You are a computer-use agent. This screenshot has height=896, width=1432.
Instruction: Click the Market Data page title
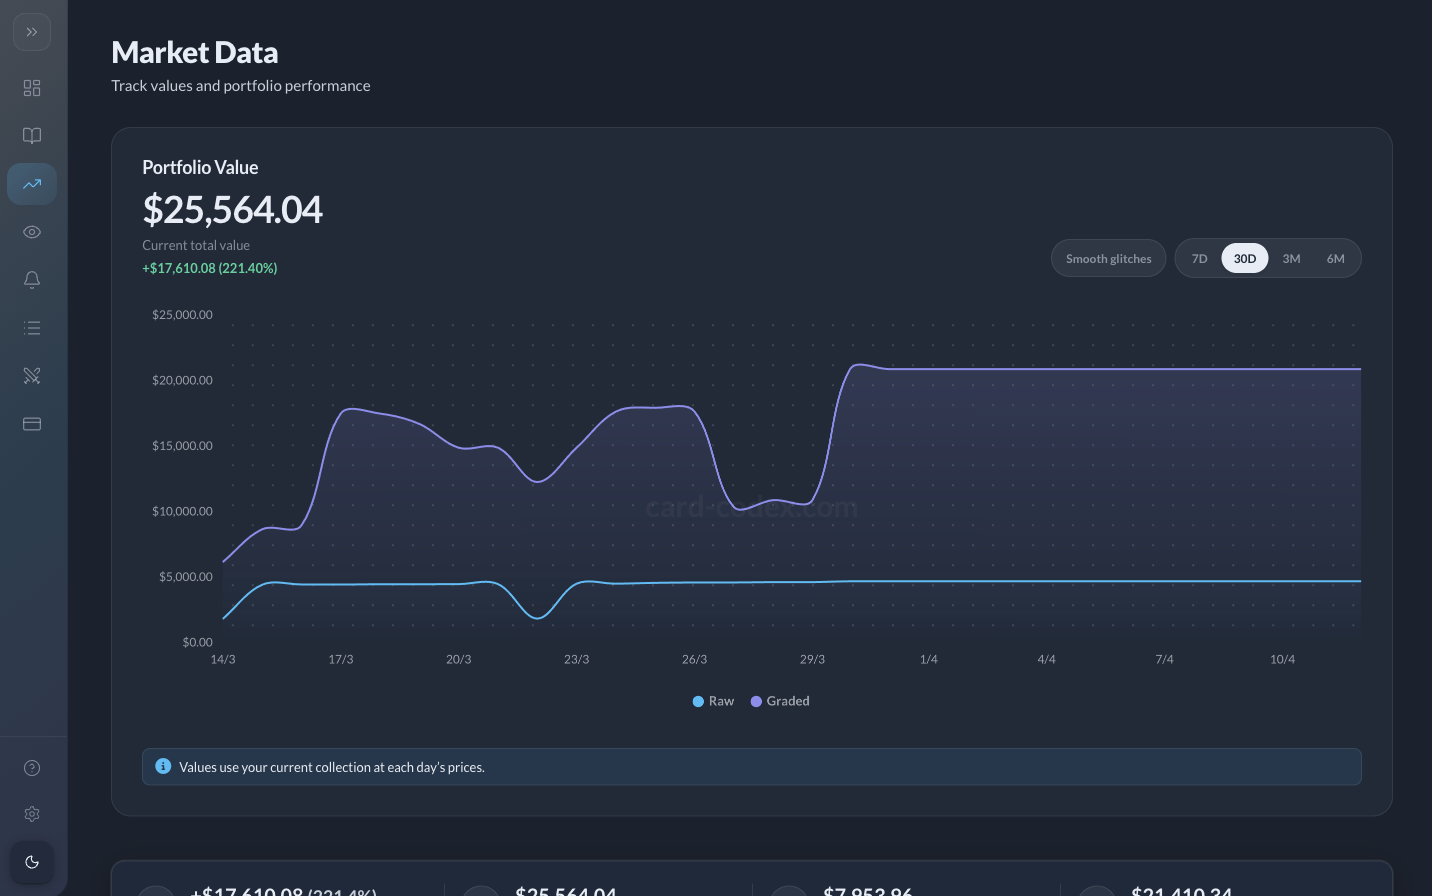click(195, 52)
